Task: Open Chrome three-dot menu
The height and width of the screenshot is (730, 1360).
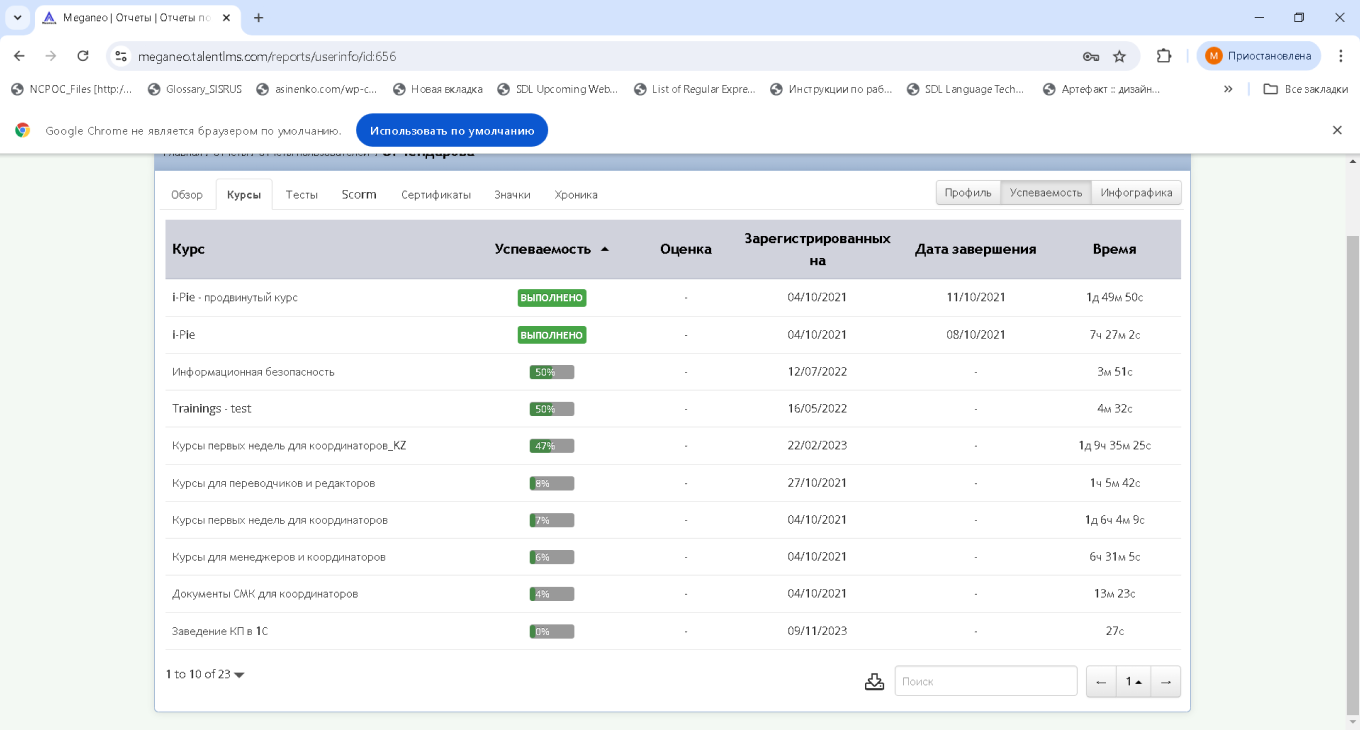Action: click(1341, 56)
